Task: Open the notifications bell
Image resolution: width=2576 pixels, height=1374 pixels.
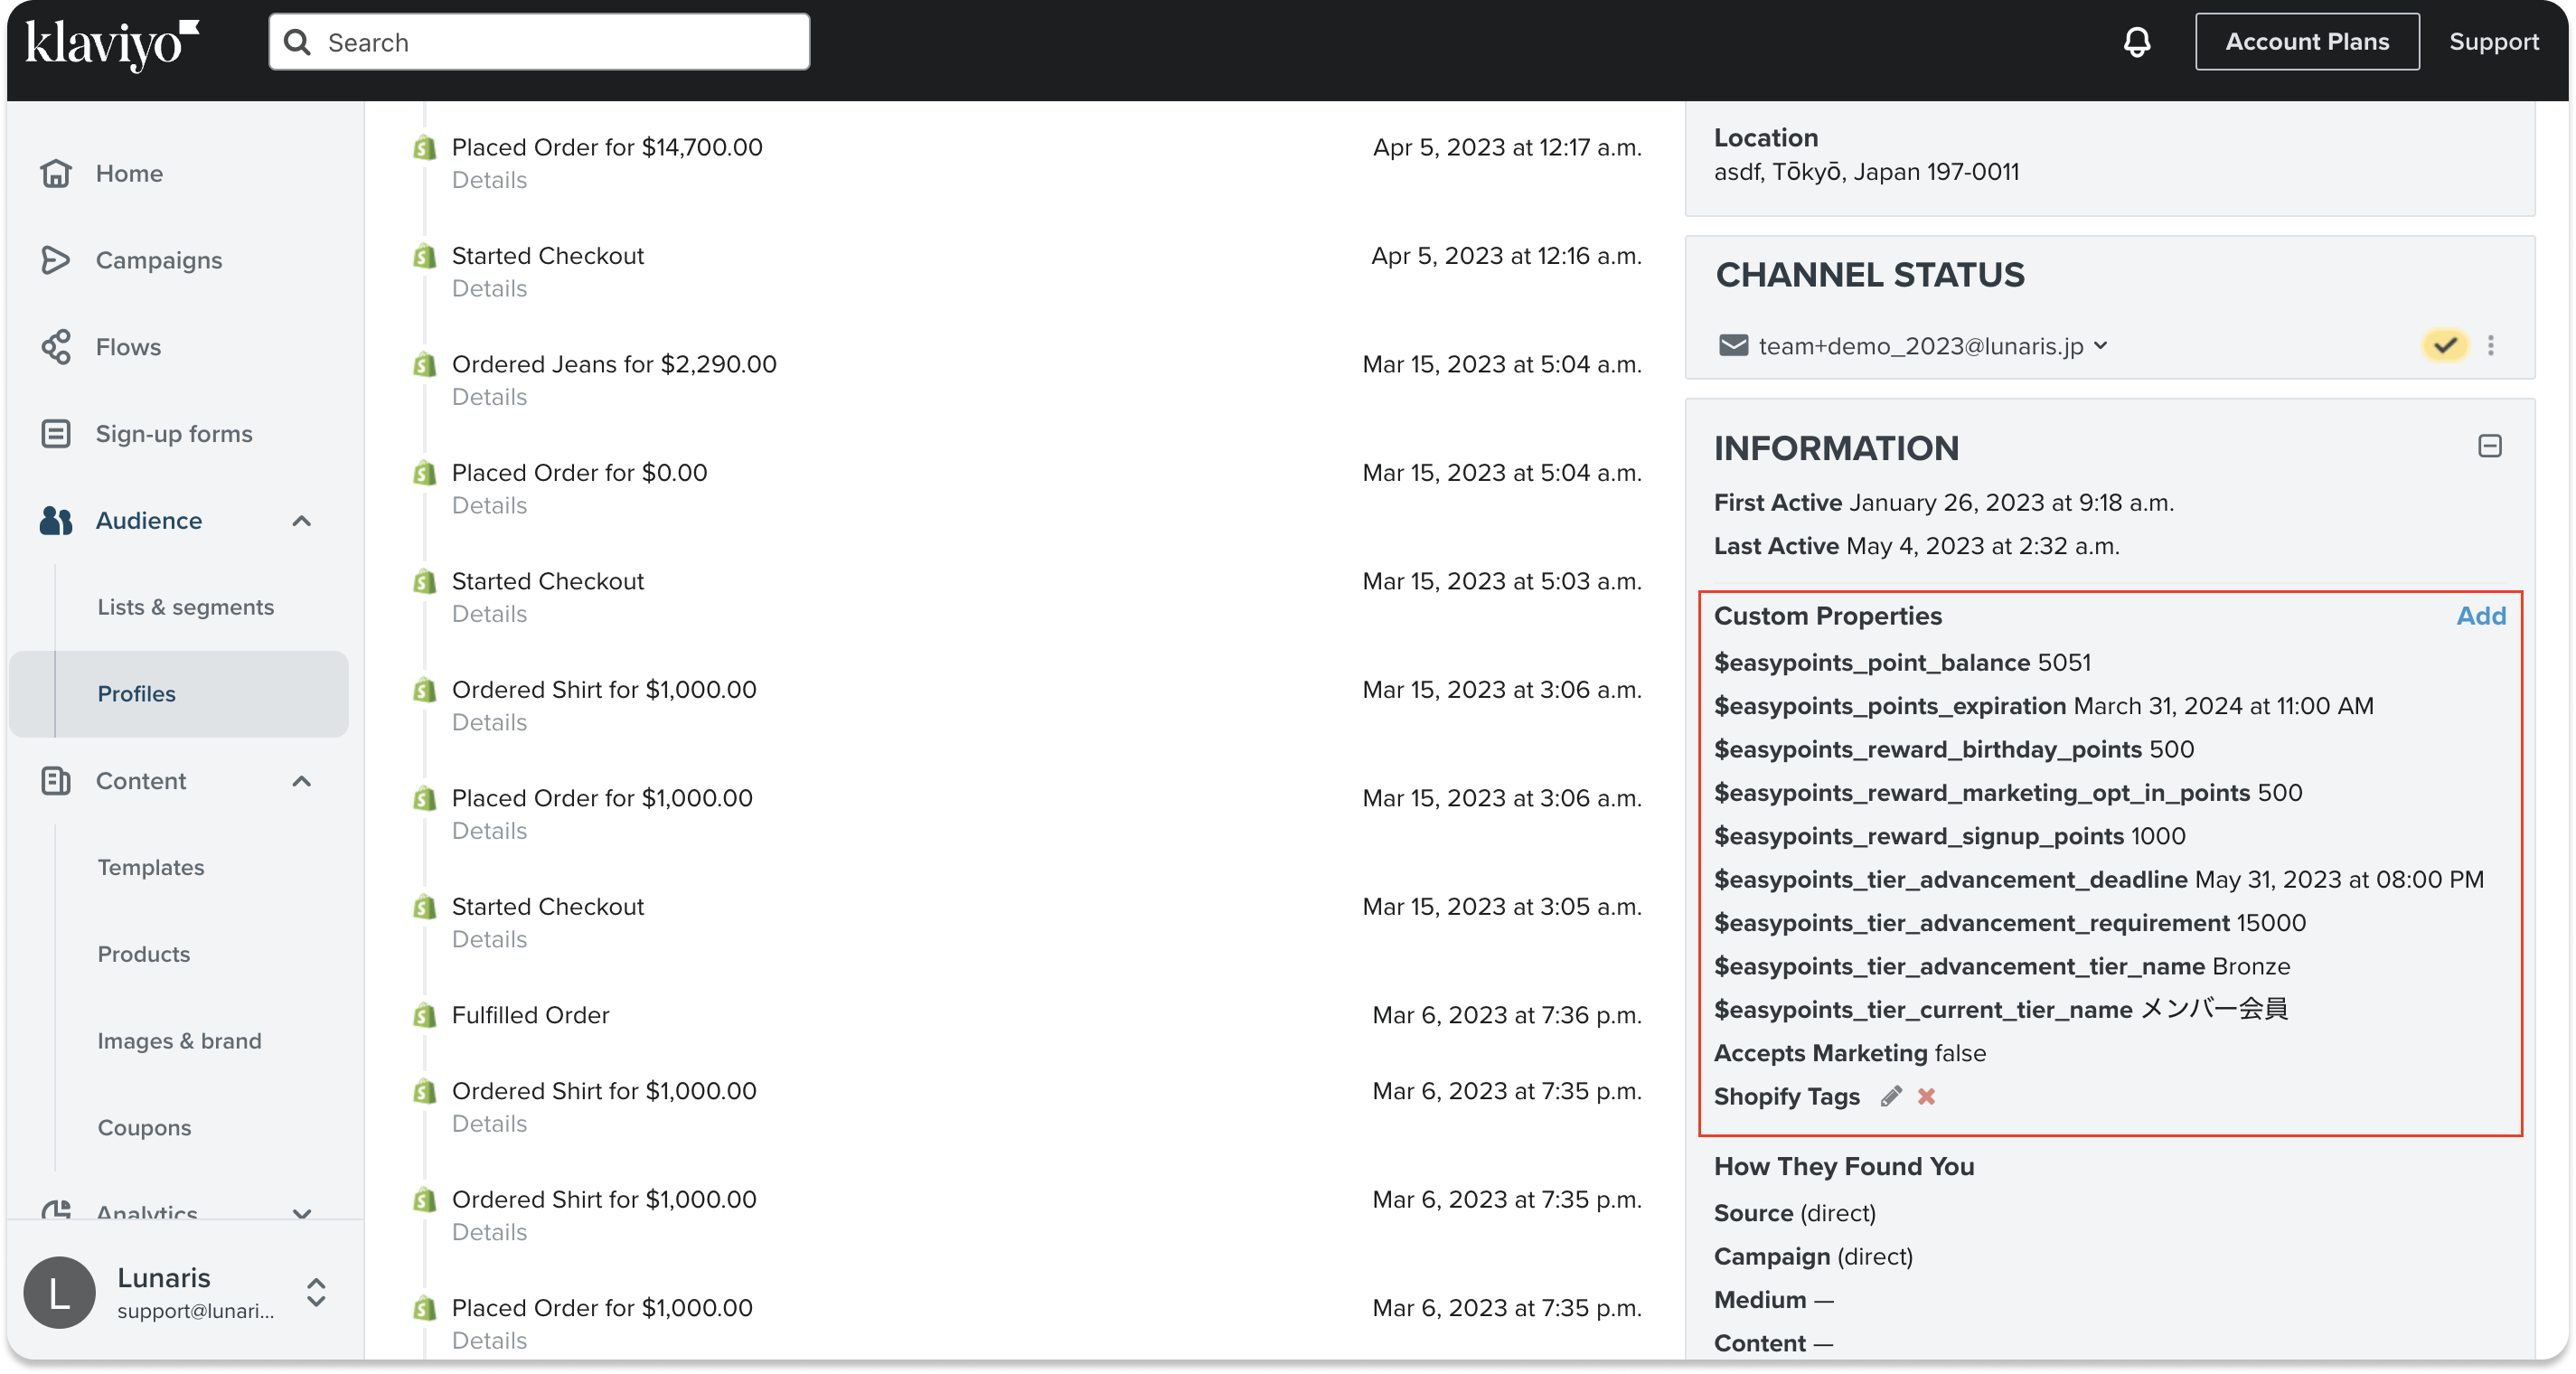Action: pos(2137,42)
